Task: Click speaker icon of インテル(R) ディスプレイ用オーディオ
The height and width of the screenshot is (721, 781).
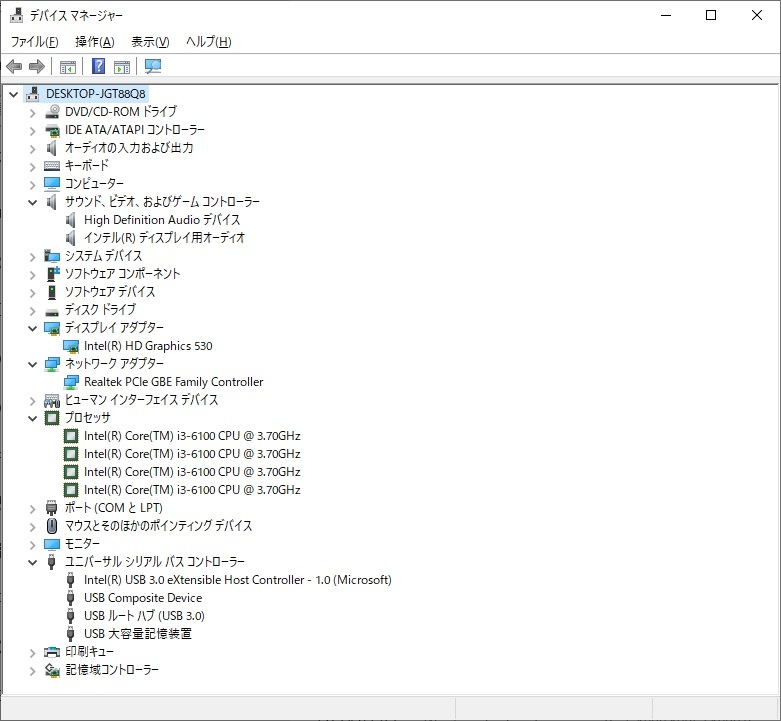Action: coord(71,238)
